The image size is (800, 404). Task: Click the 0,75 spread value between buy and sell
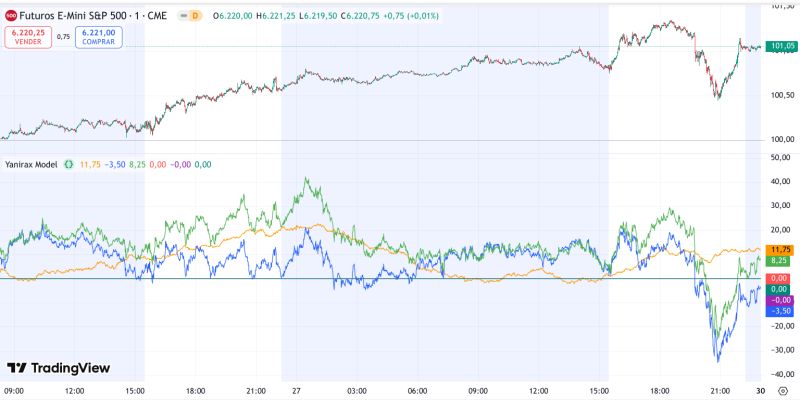pyautogui.click(x=63, y=36)
